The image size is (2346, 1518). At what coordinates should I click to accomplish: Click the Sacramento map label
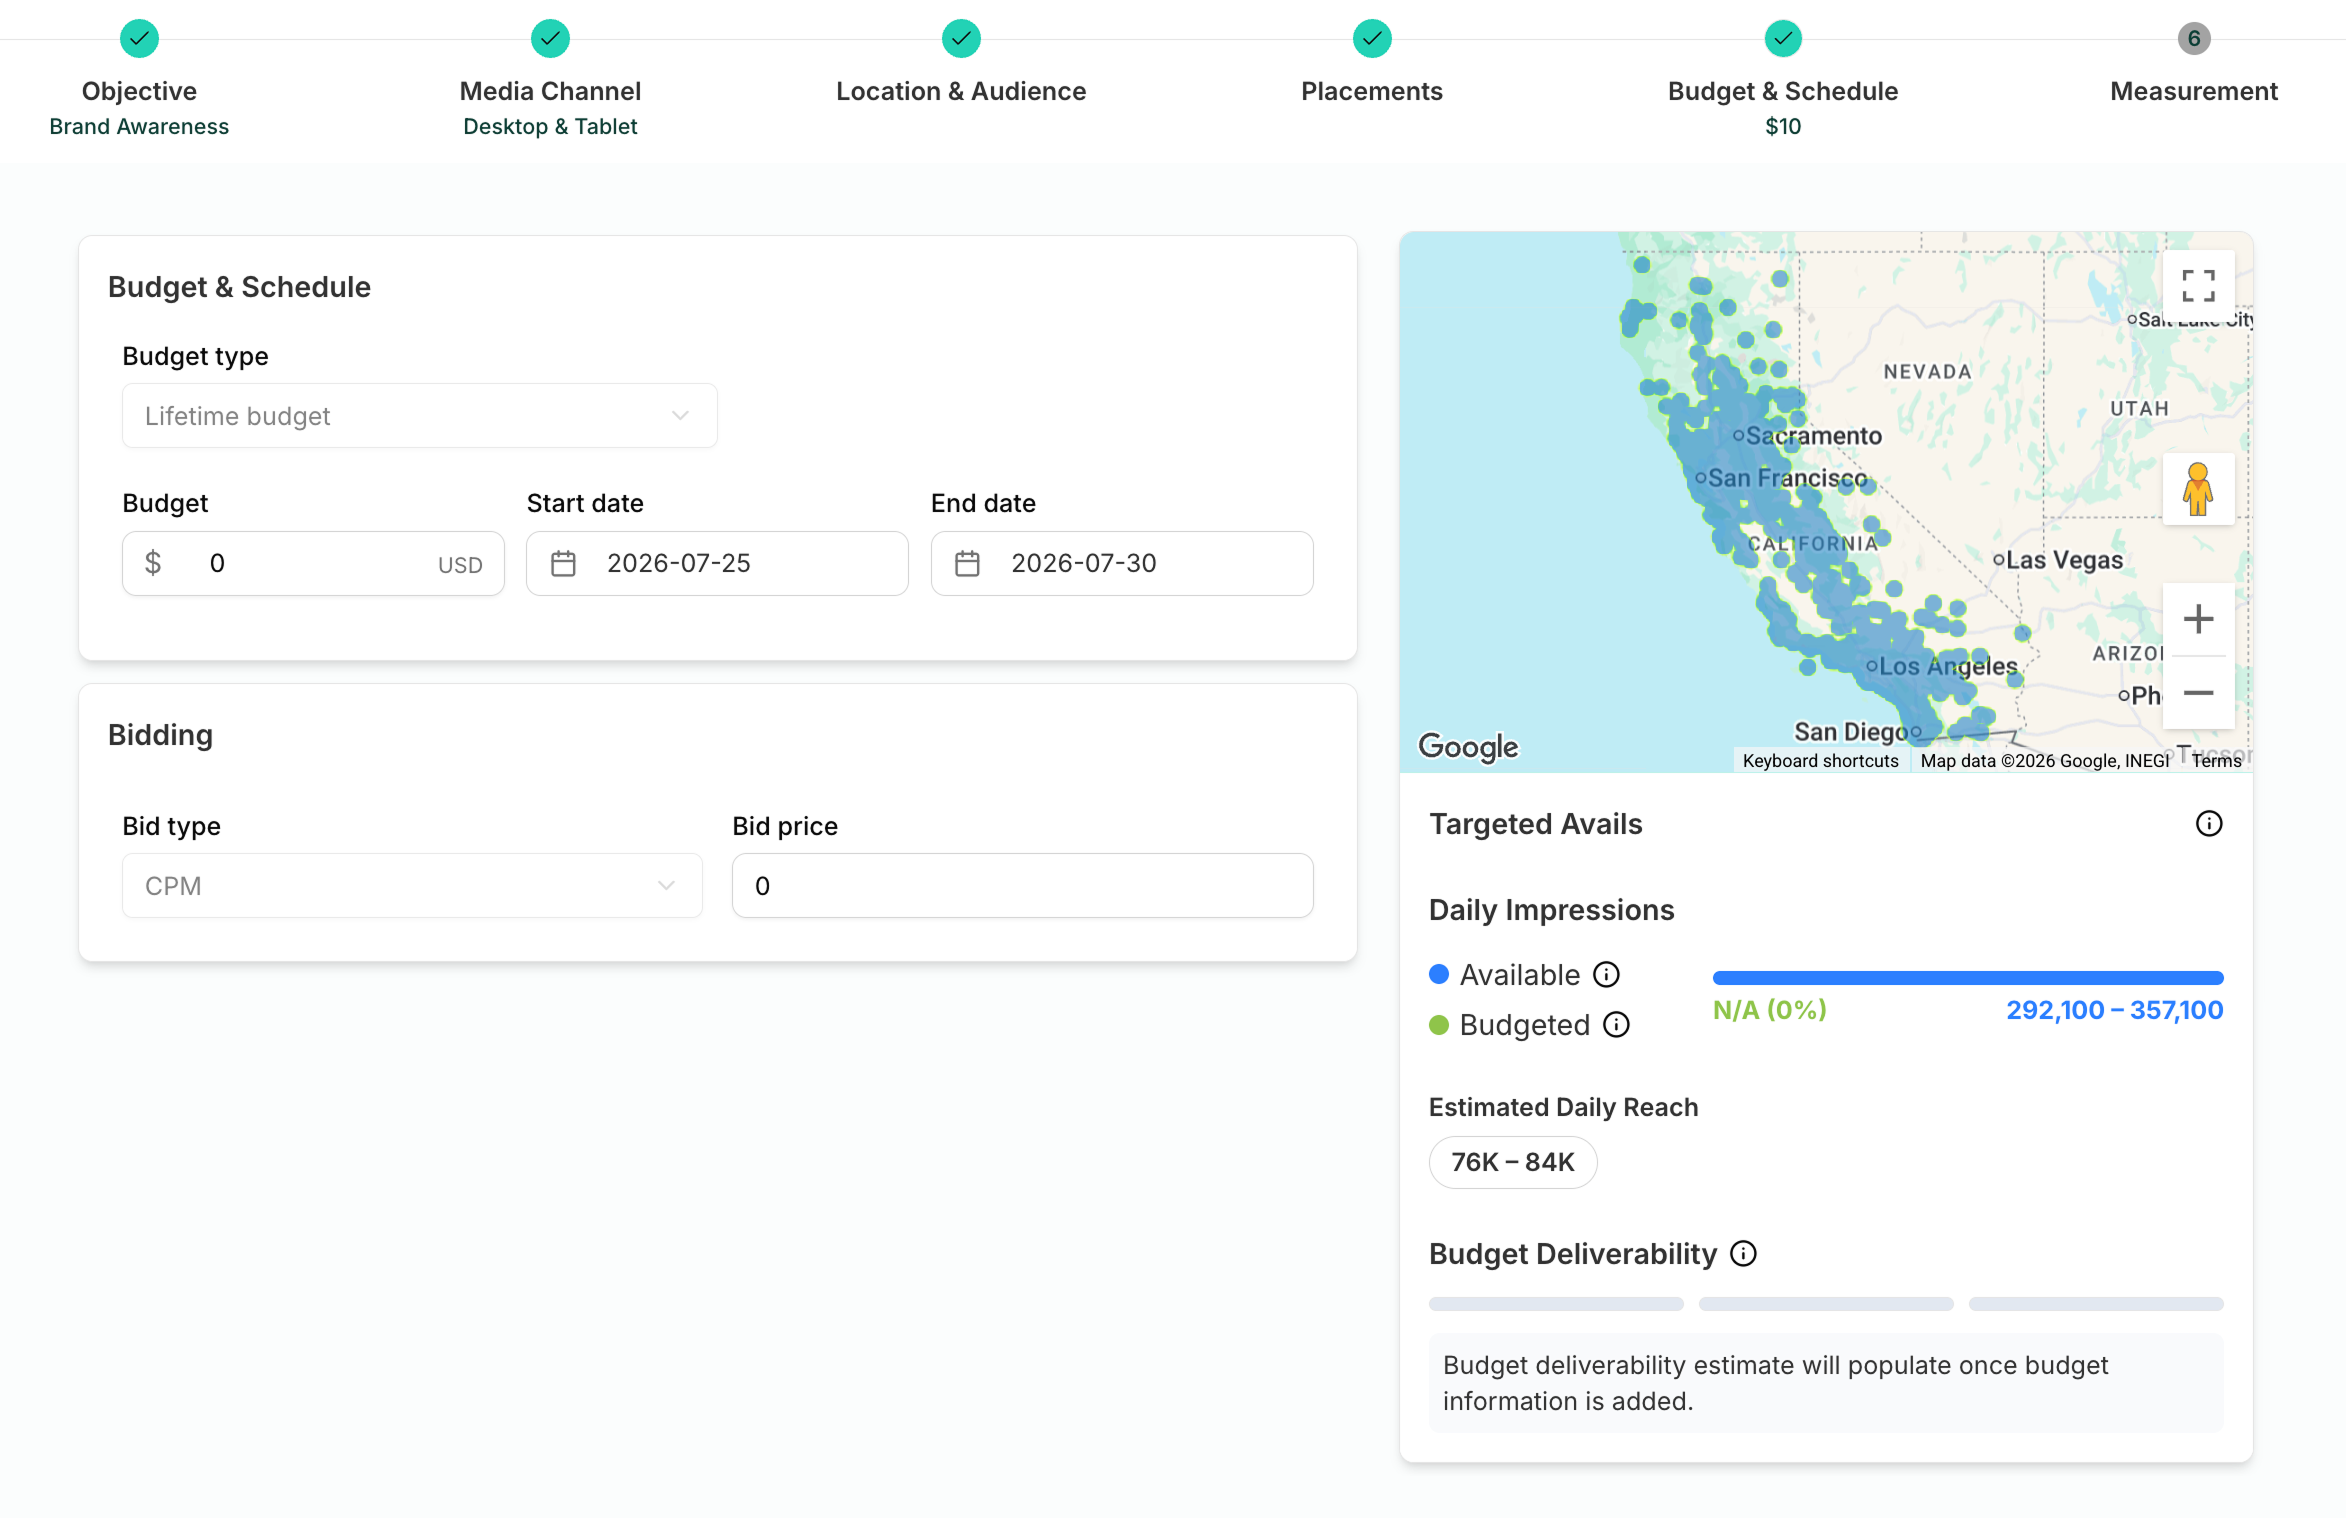(1814, 436)
